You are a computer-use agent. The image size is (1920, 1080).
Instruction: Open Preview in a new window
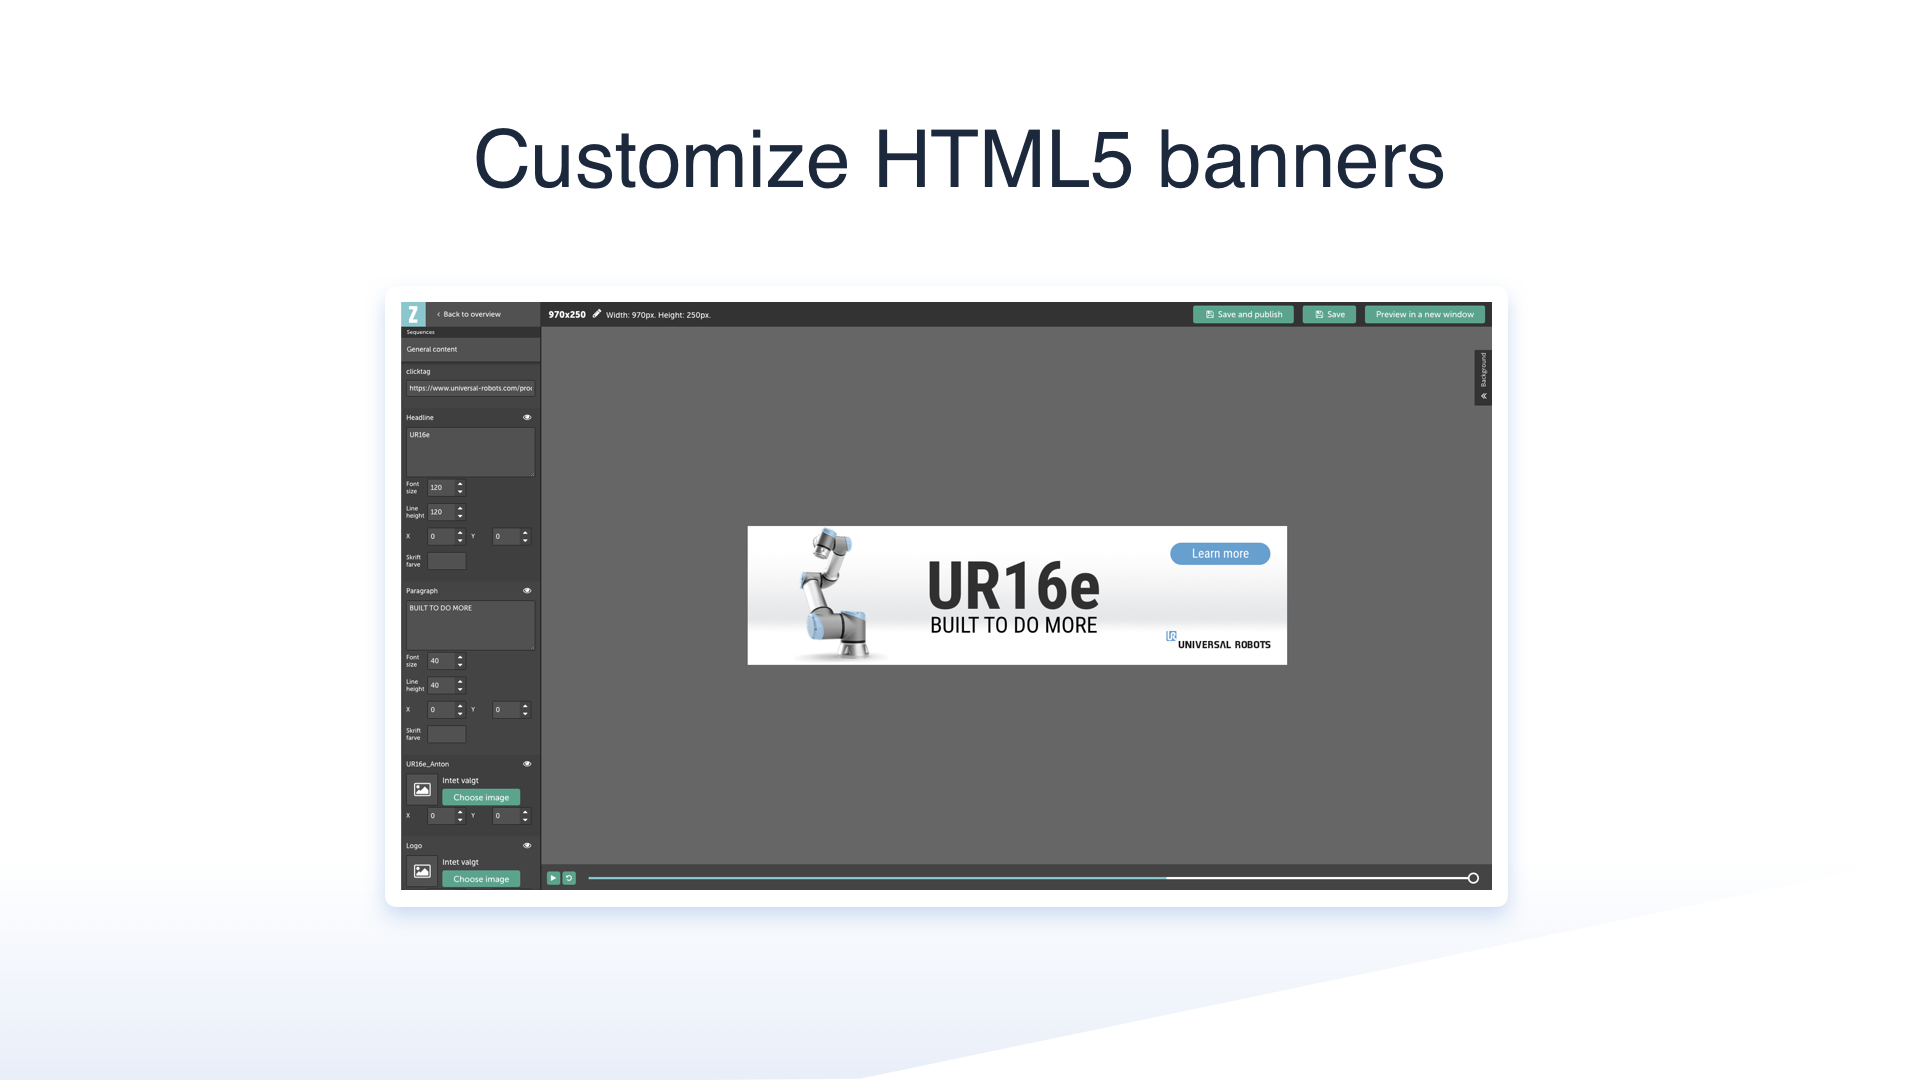(x=1424, y=314)
